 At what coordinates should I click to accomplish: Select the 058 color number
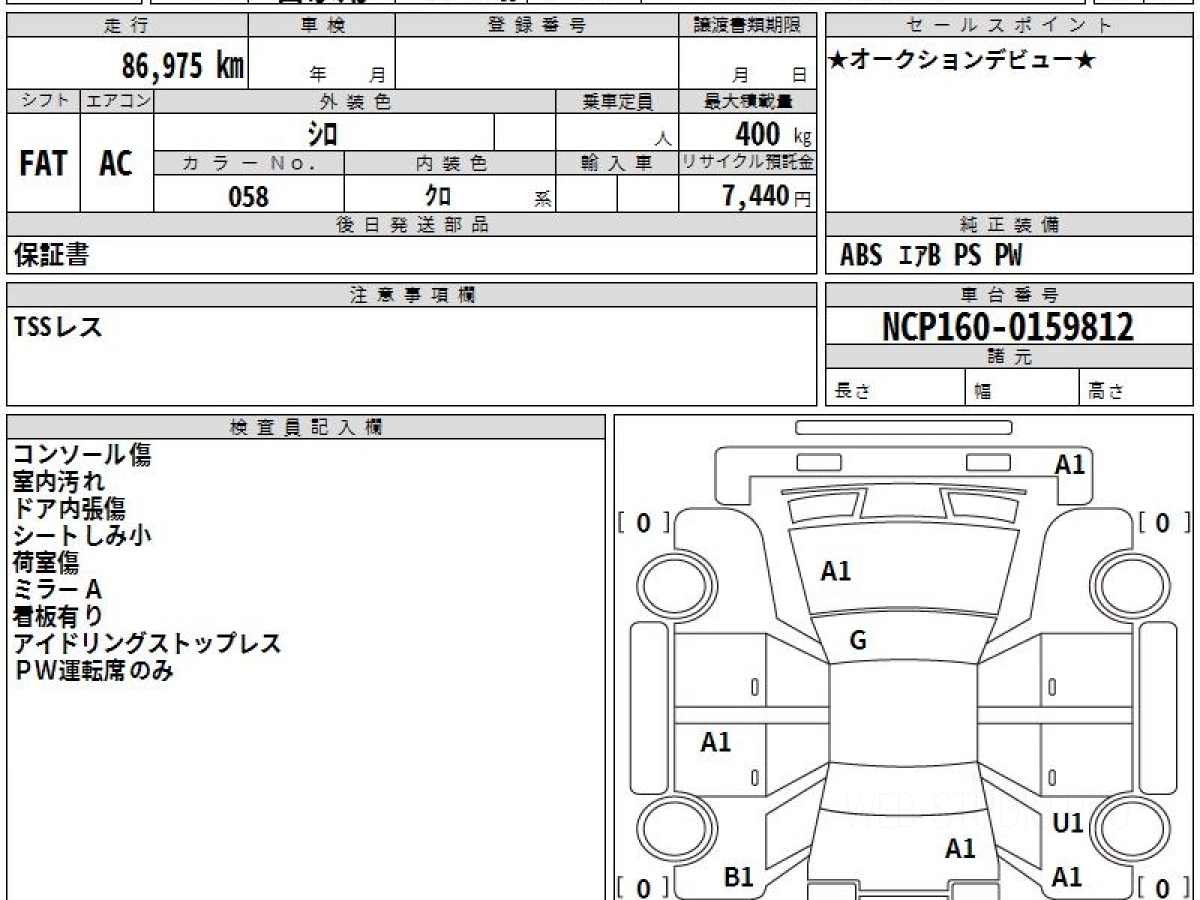point(249,196)
